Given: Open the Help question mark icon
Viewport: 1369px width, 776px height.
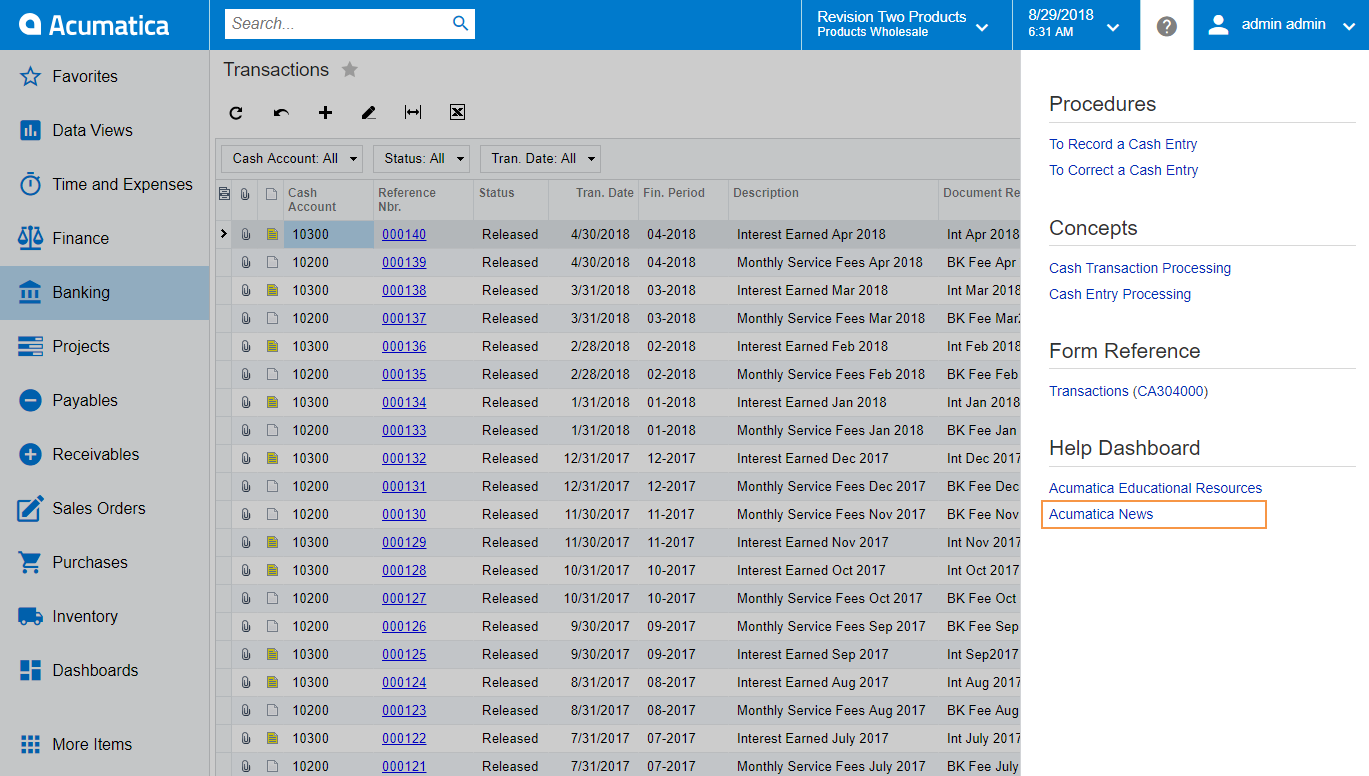Looking at the screenshot, I should 1166,26.
